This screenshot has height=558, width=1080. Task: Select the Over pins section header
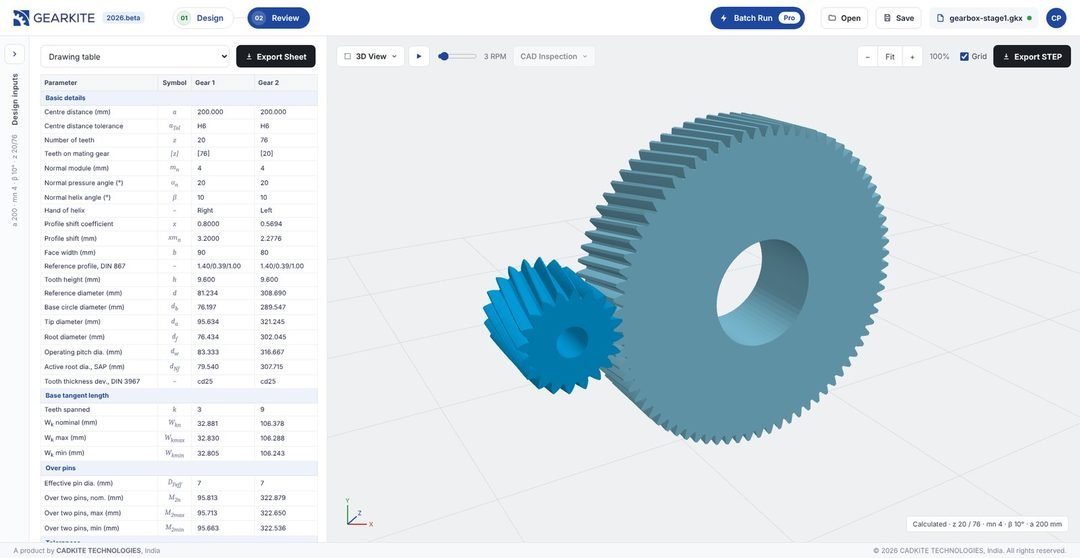click(179, 468)
